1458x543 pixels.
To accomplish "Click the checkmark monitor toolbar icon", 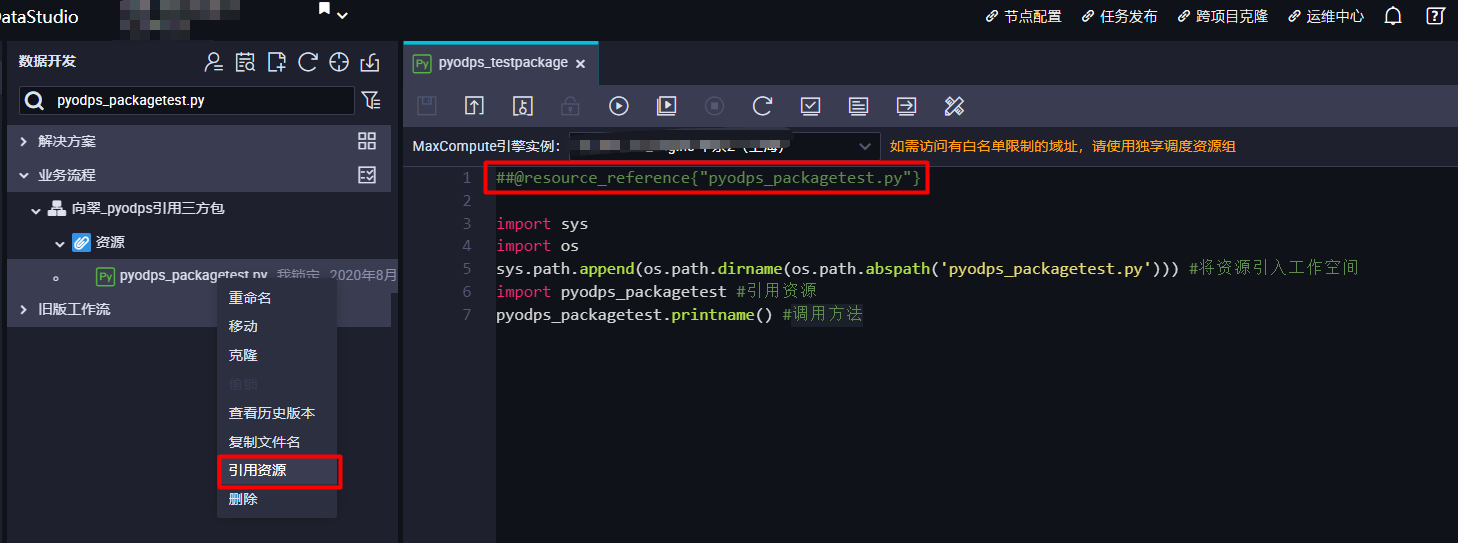I will 811,106.
